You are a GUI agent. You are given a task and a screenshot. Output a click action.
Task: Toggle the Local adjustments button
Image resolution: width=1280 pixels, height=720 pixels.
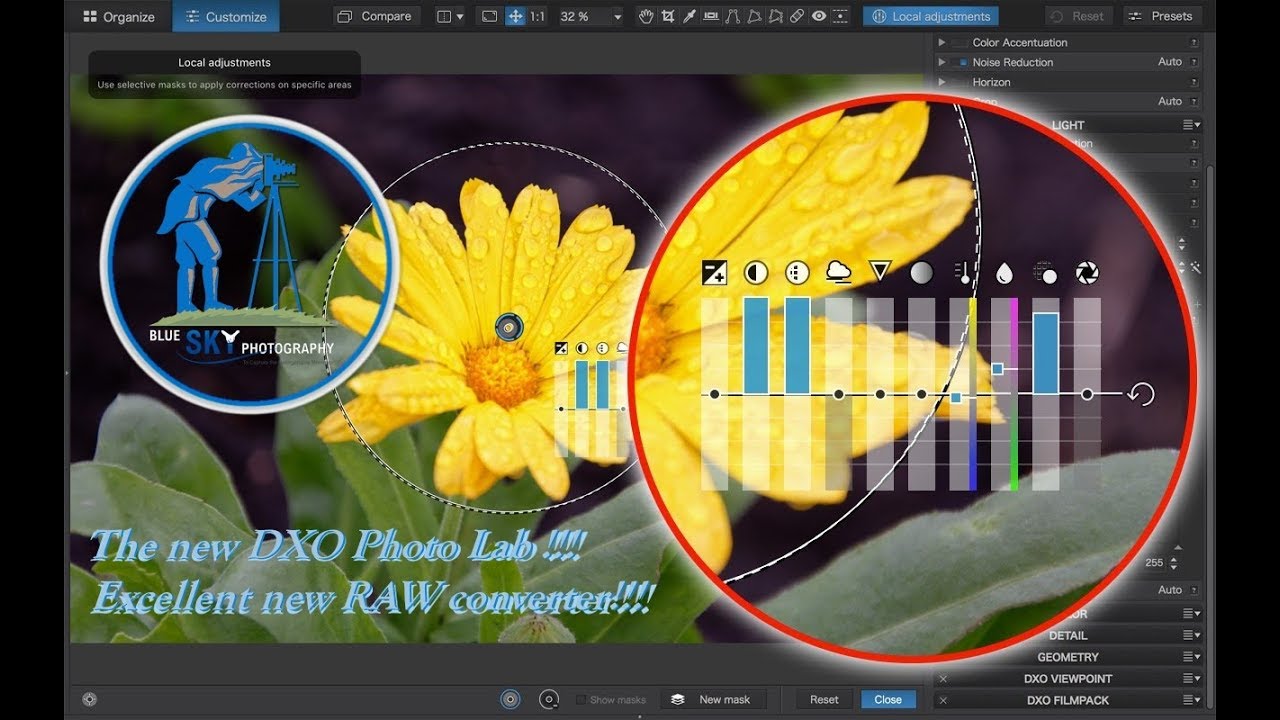tap(931, 16)
